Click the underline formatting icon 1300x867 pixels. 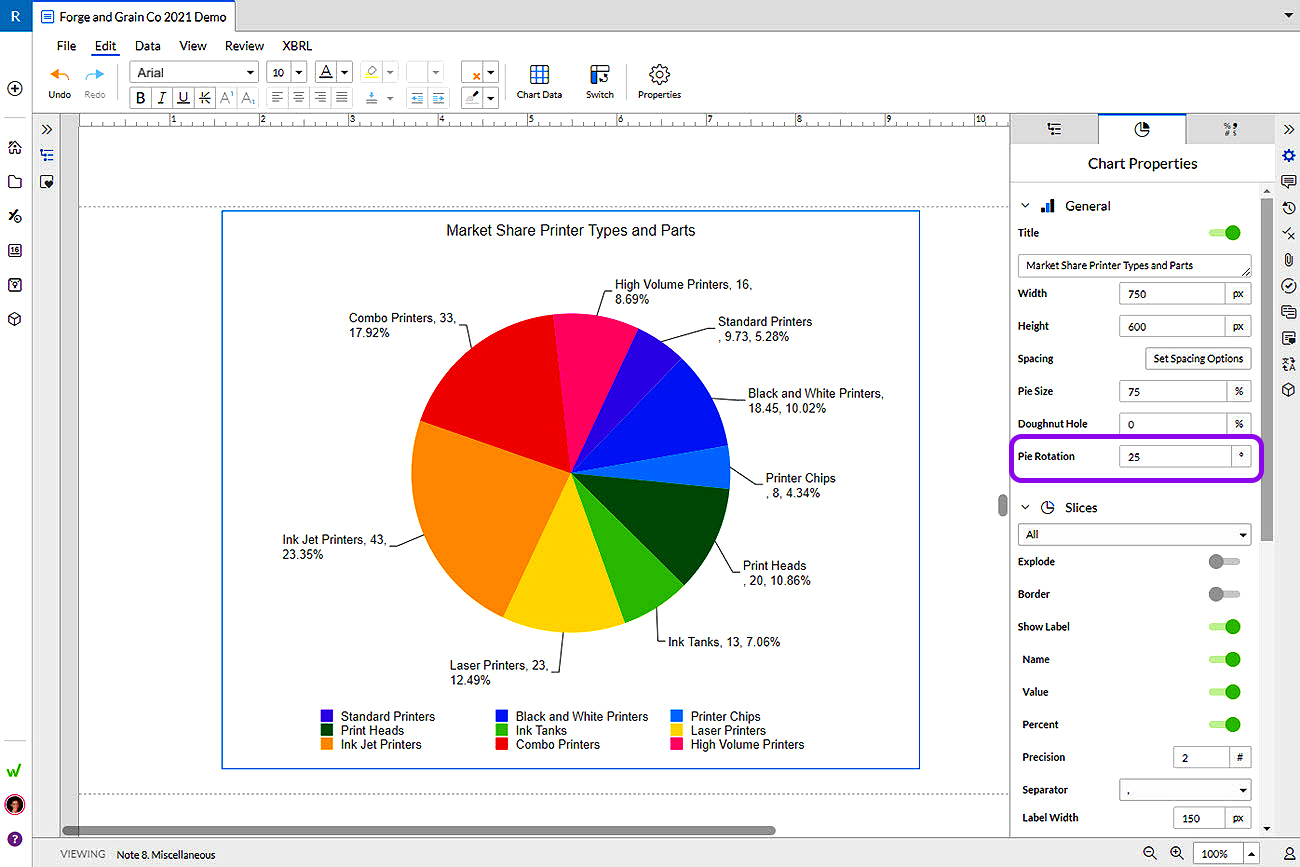coord(183,98)
